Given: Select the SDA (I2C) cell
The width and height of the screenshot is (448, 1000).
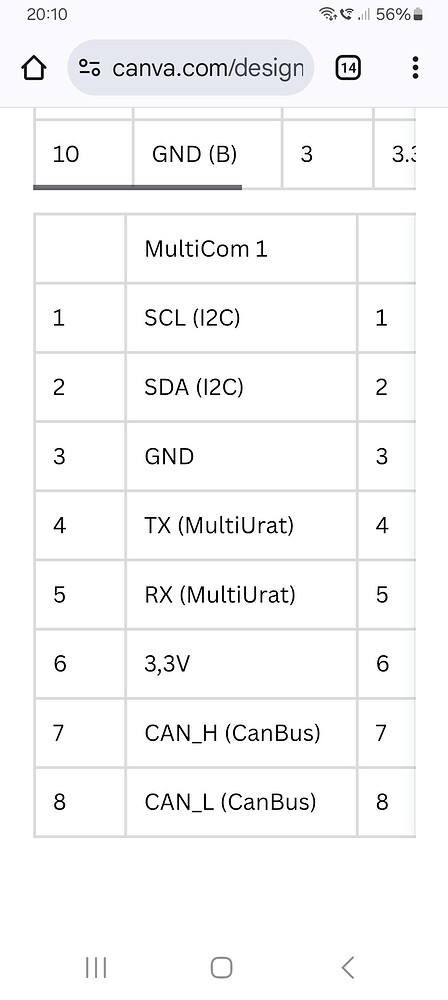Looking at the screenshot, I should 241,387.
